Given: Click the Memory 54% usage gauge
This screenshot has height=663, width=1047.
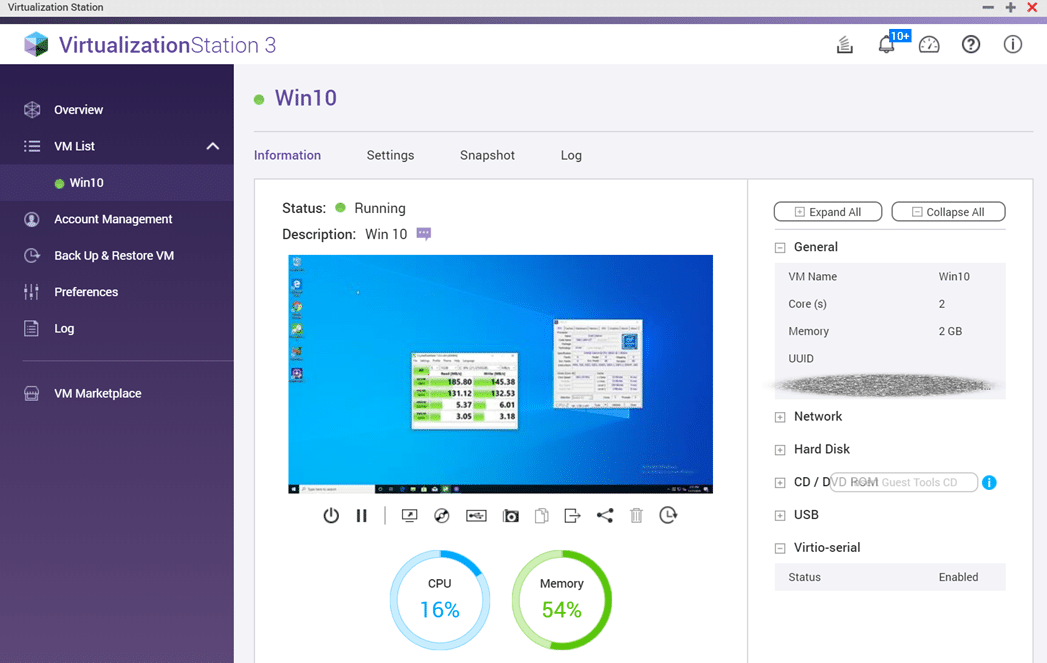Looking at the screenshot, I should click(x=562, y=600).
